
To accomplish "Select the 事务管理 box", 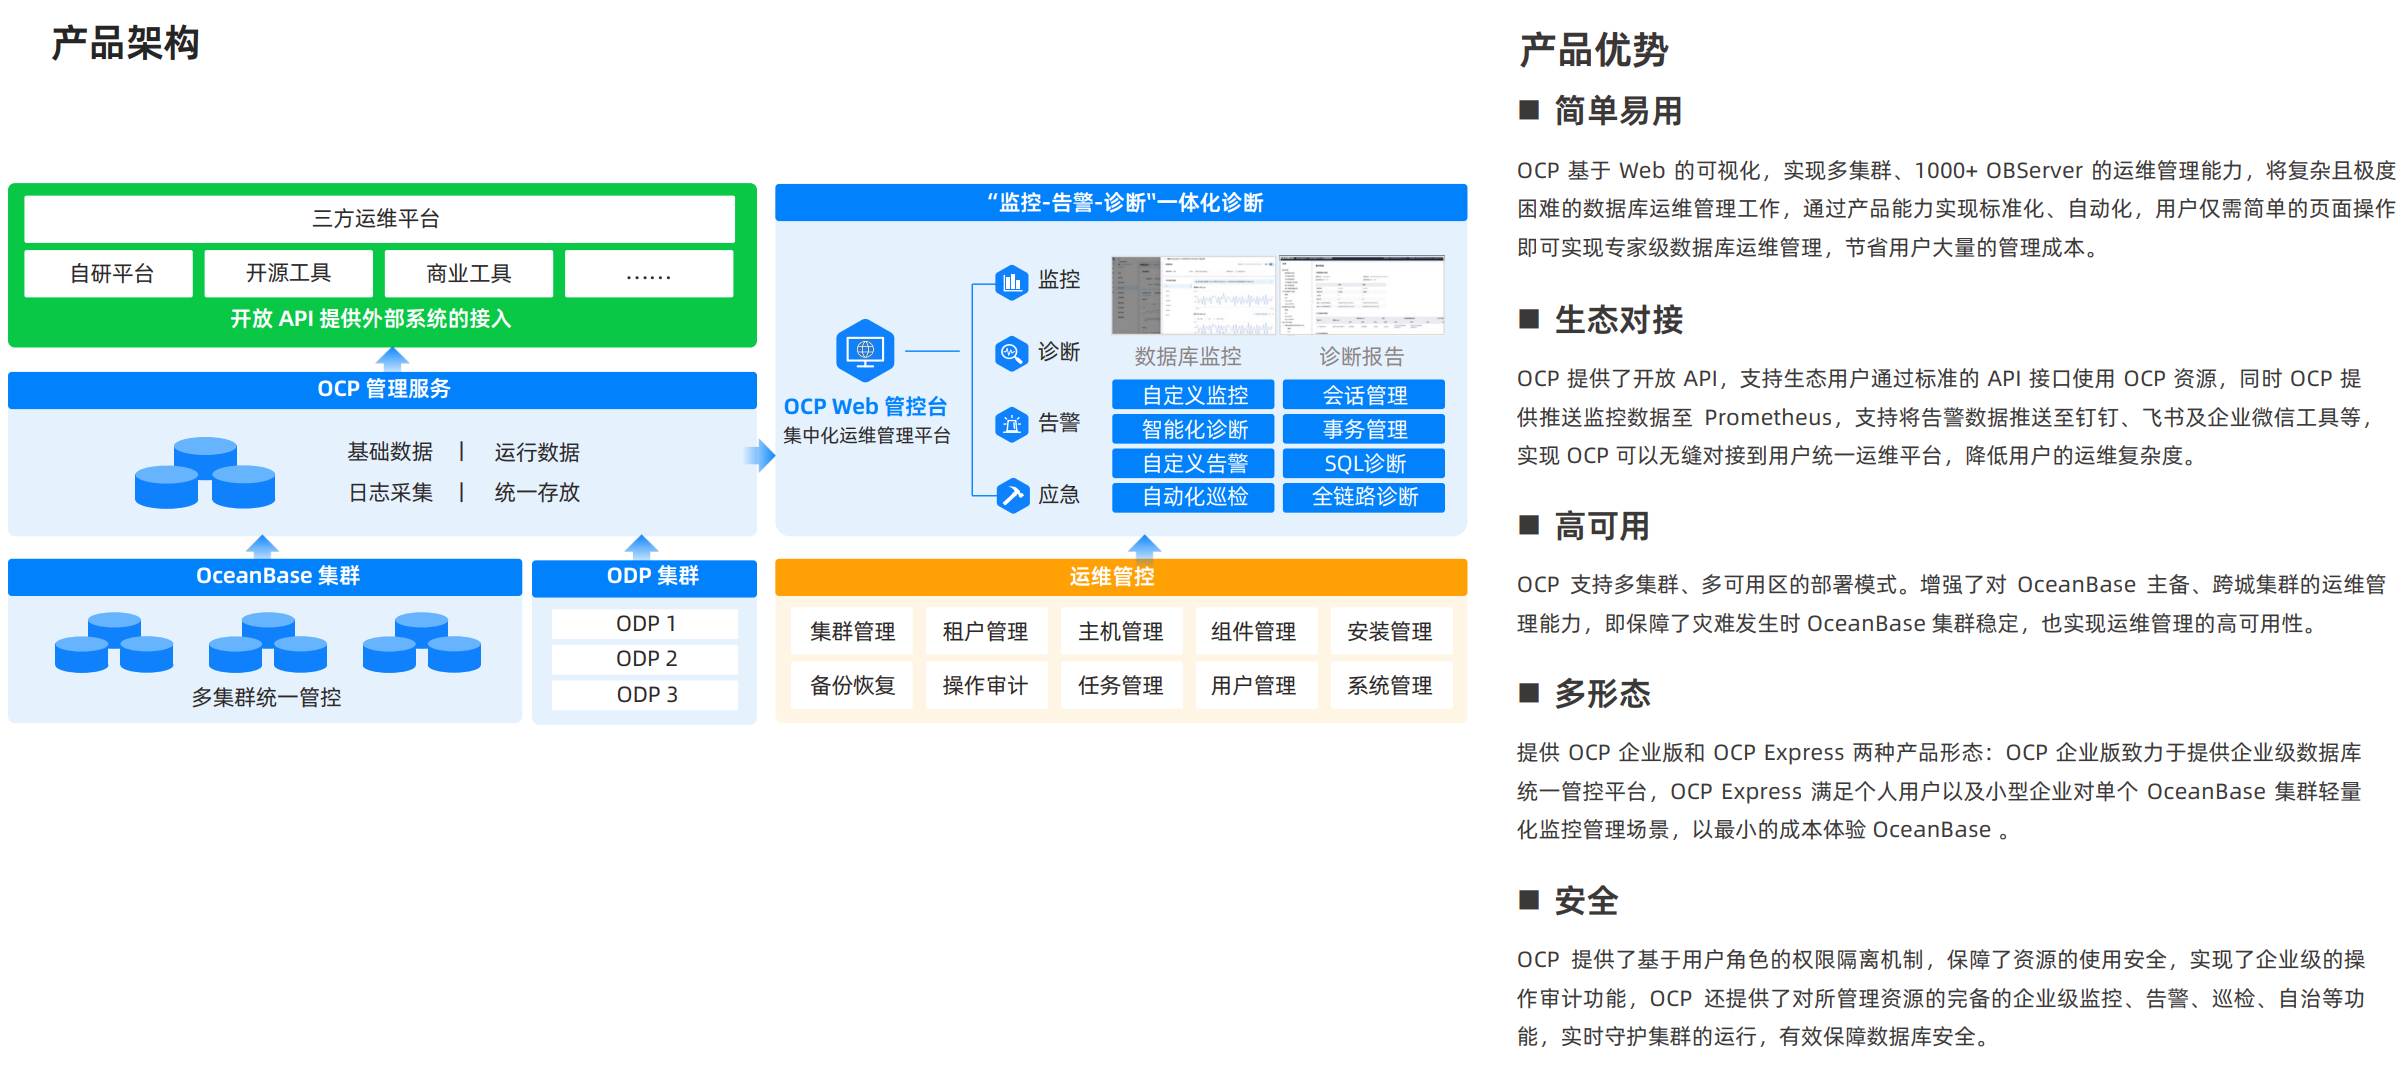I will coord(1364,429).
